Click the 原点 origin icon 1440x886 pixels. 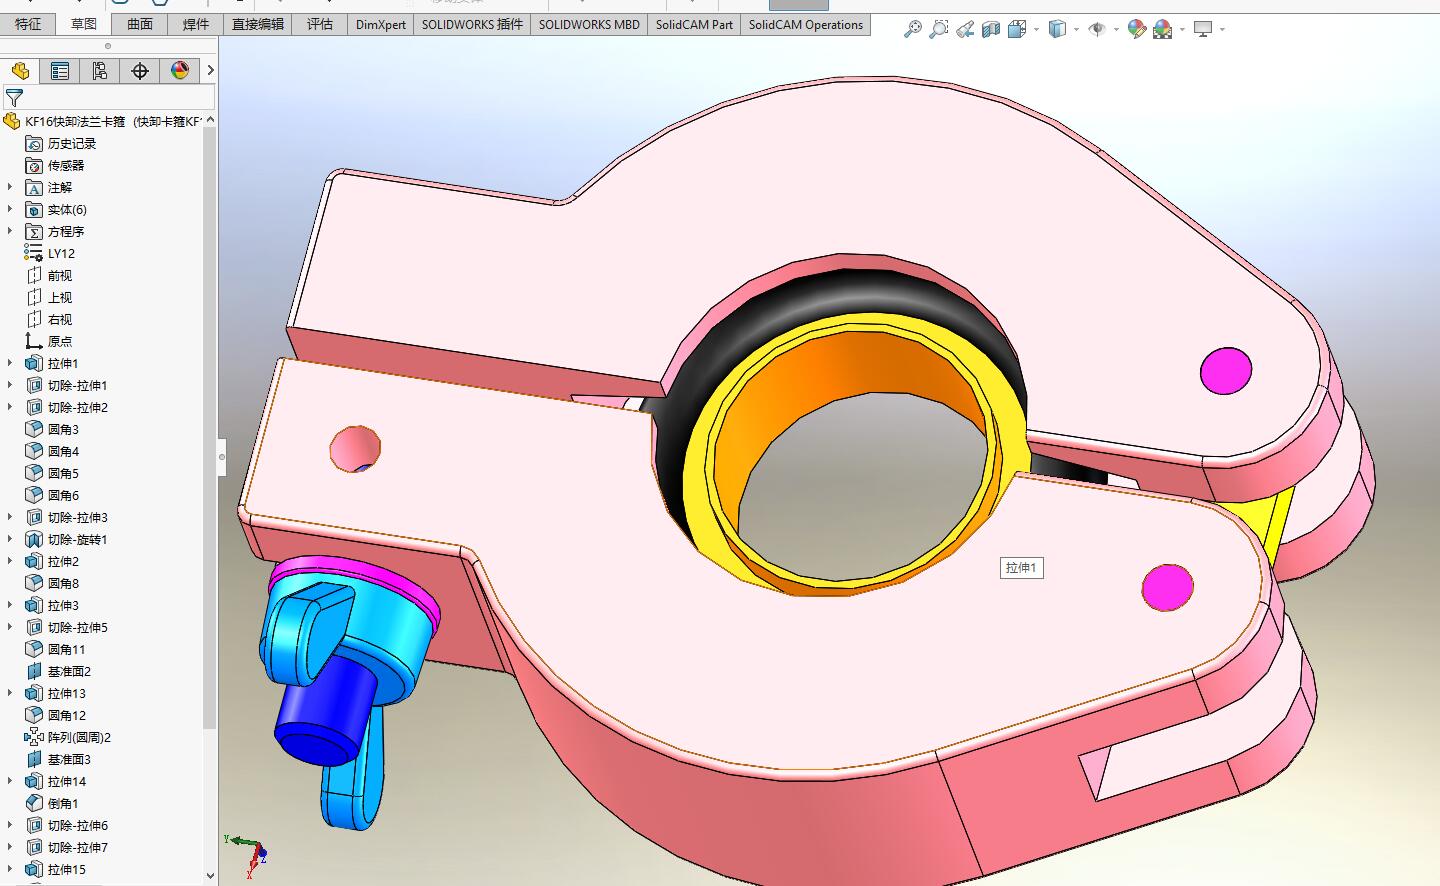pos(34,341)
